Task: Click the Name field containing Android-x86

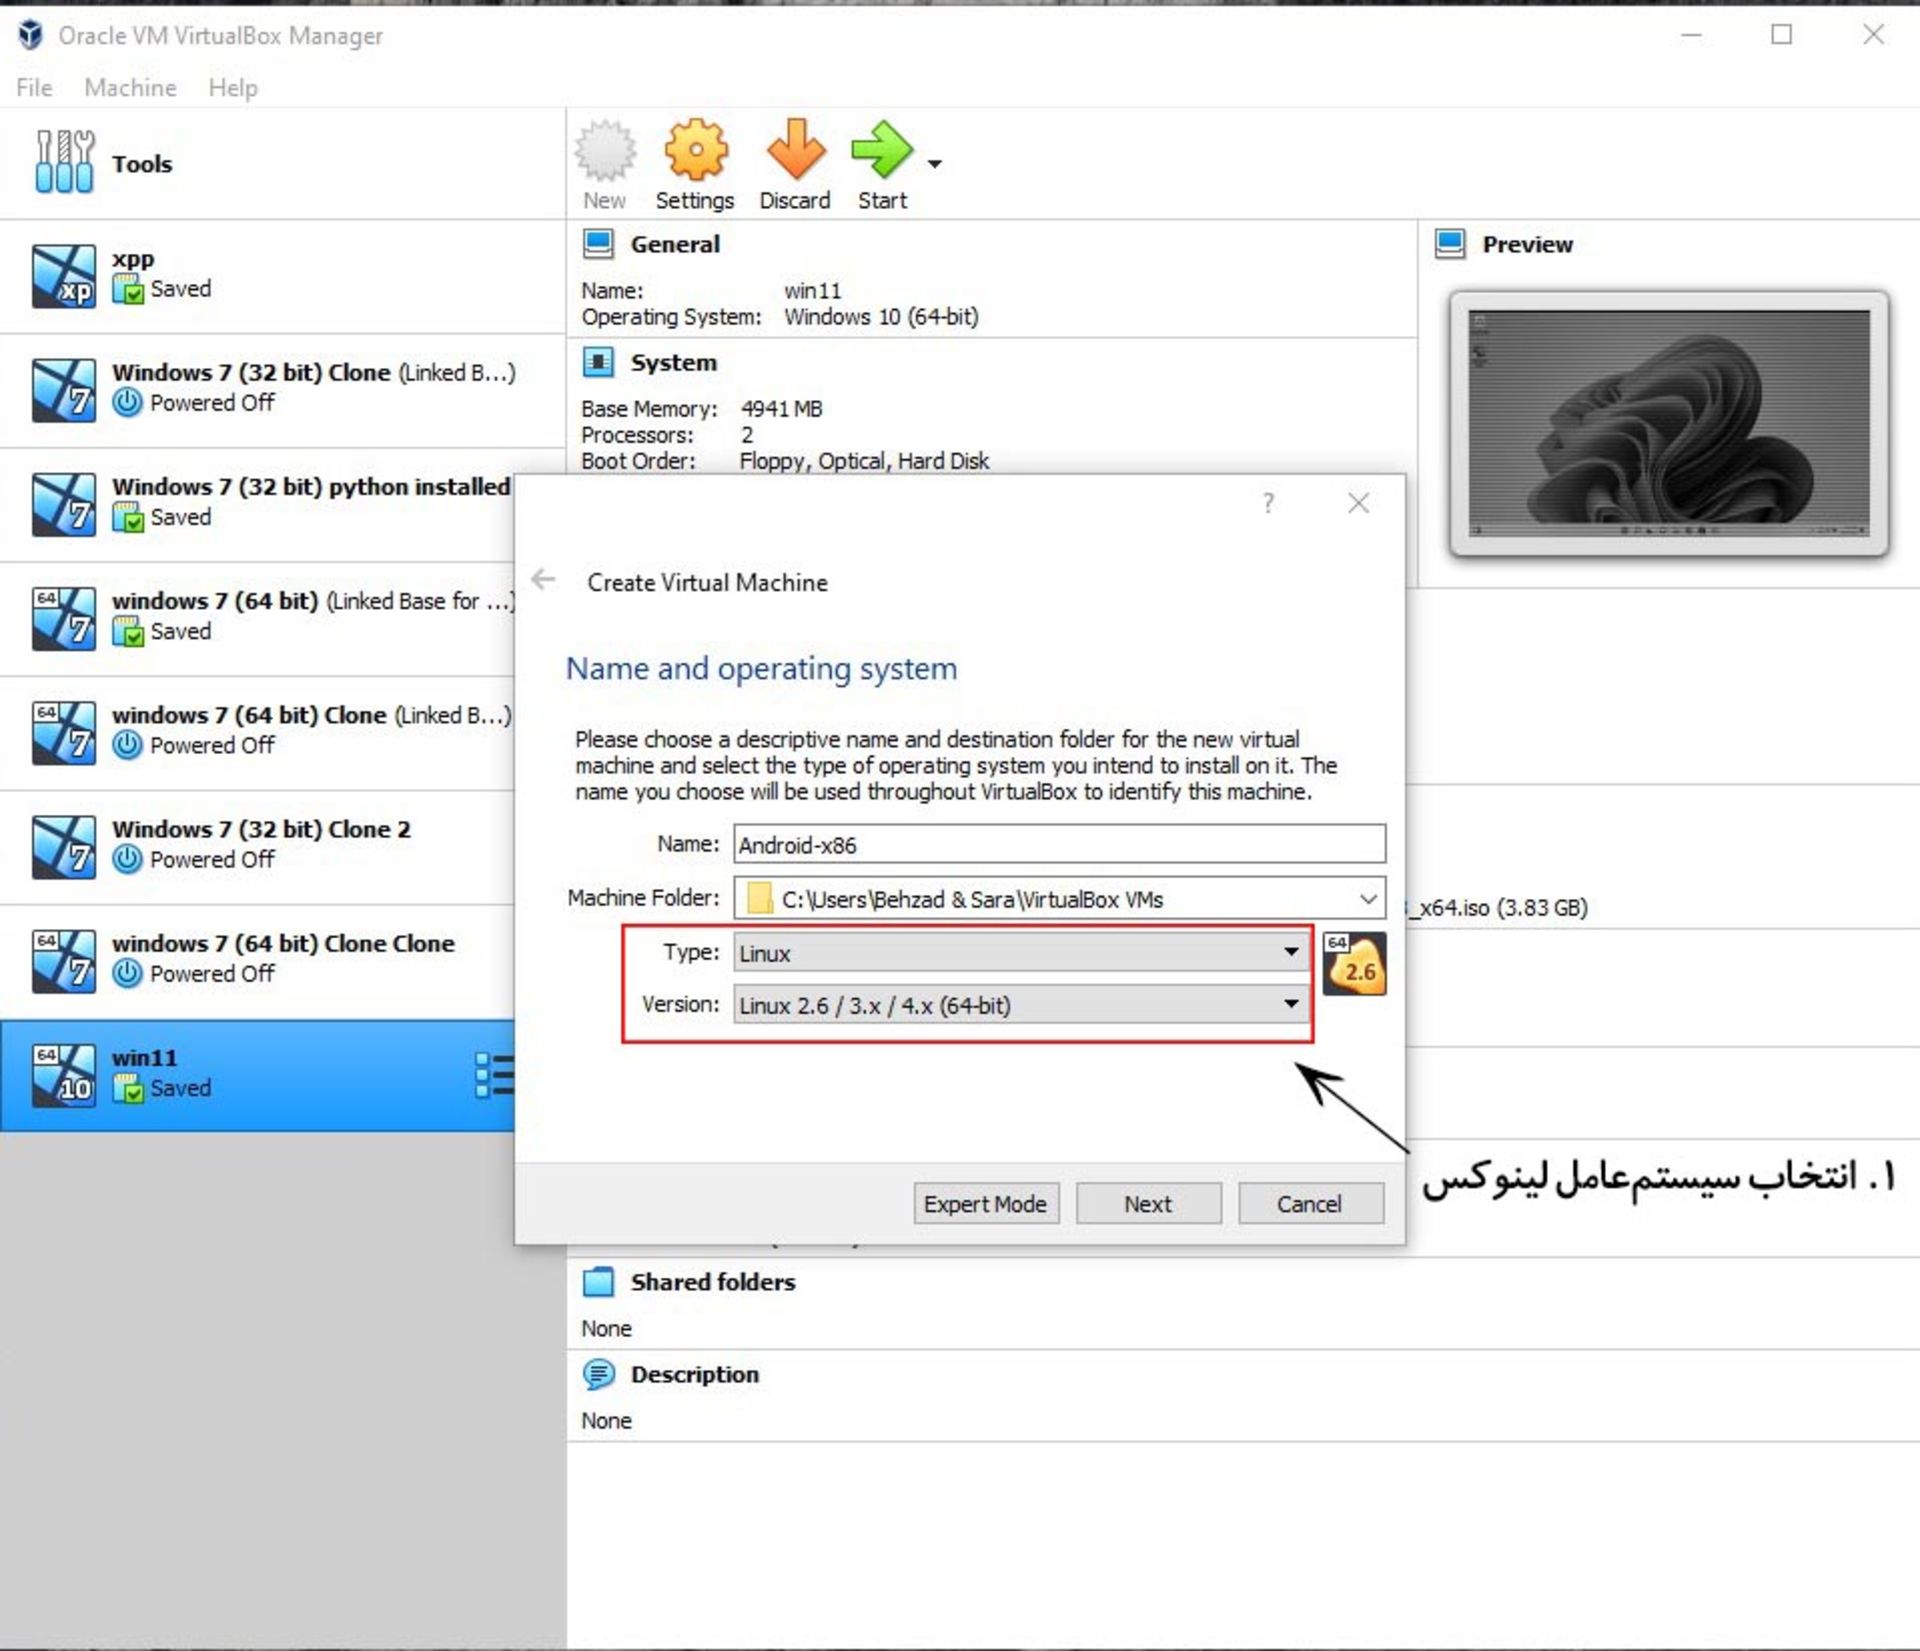Action: (x=1060, y=844)
